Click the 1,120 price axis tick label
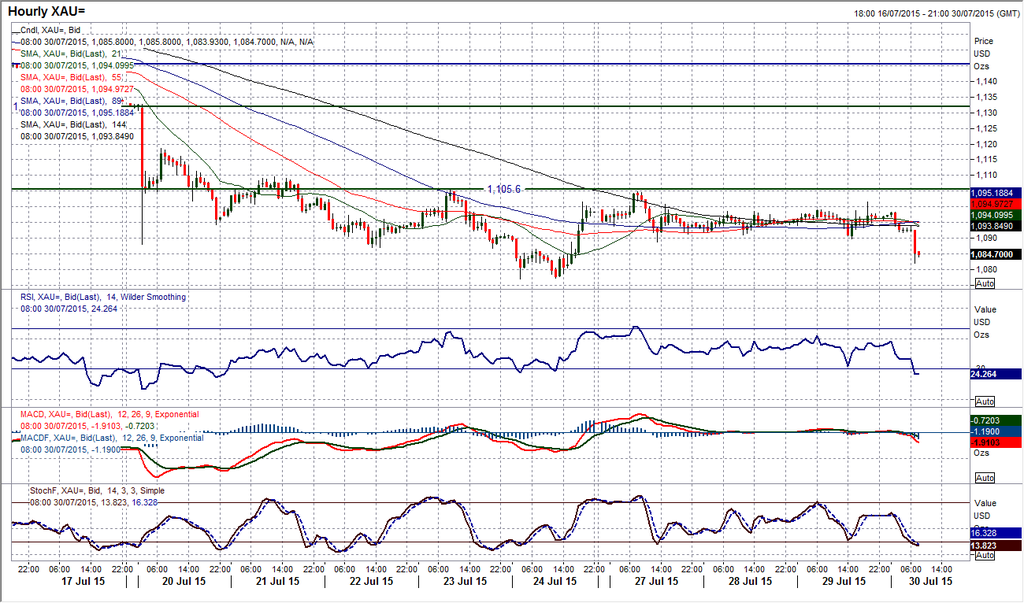This screenshot has height=603, width=1024. click(x=985, y=144)
